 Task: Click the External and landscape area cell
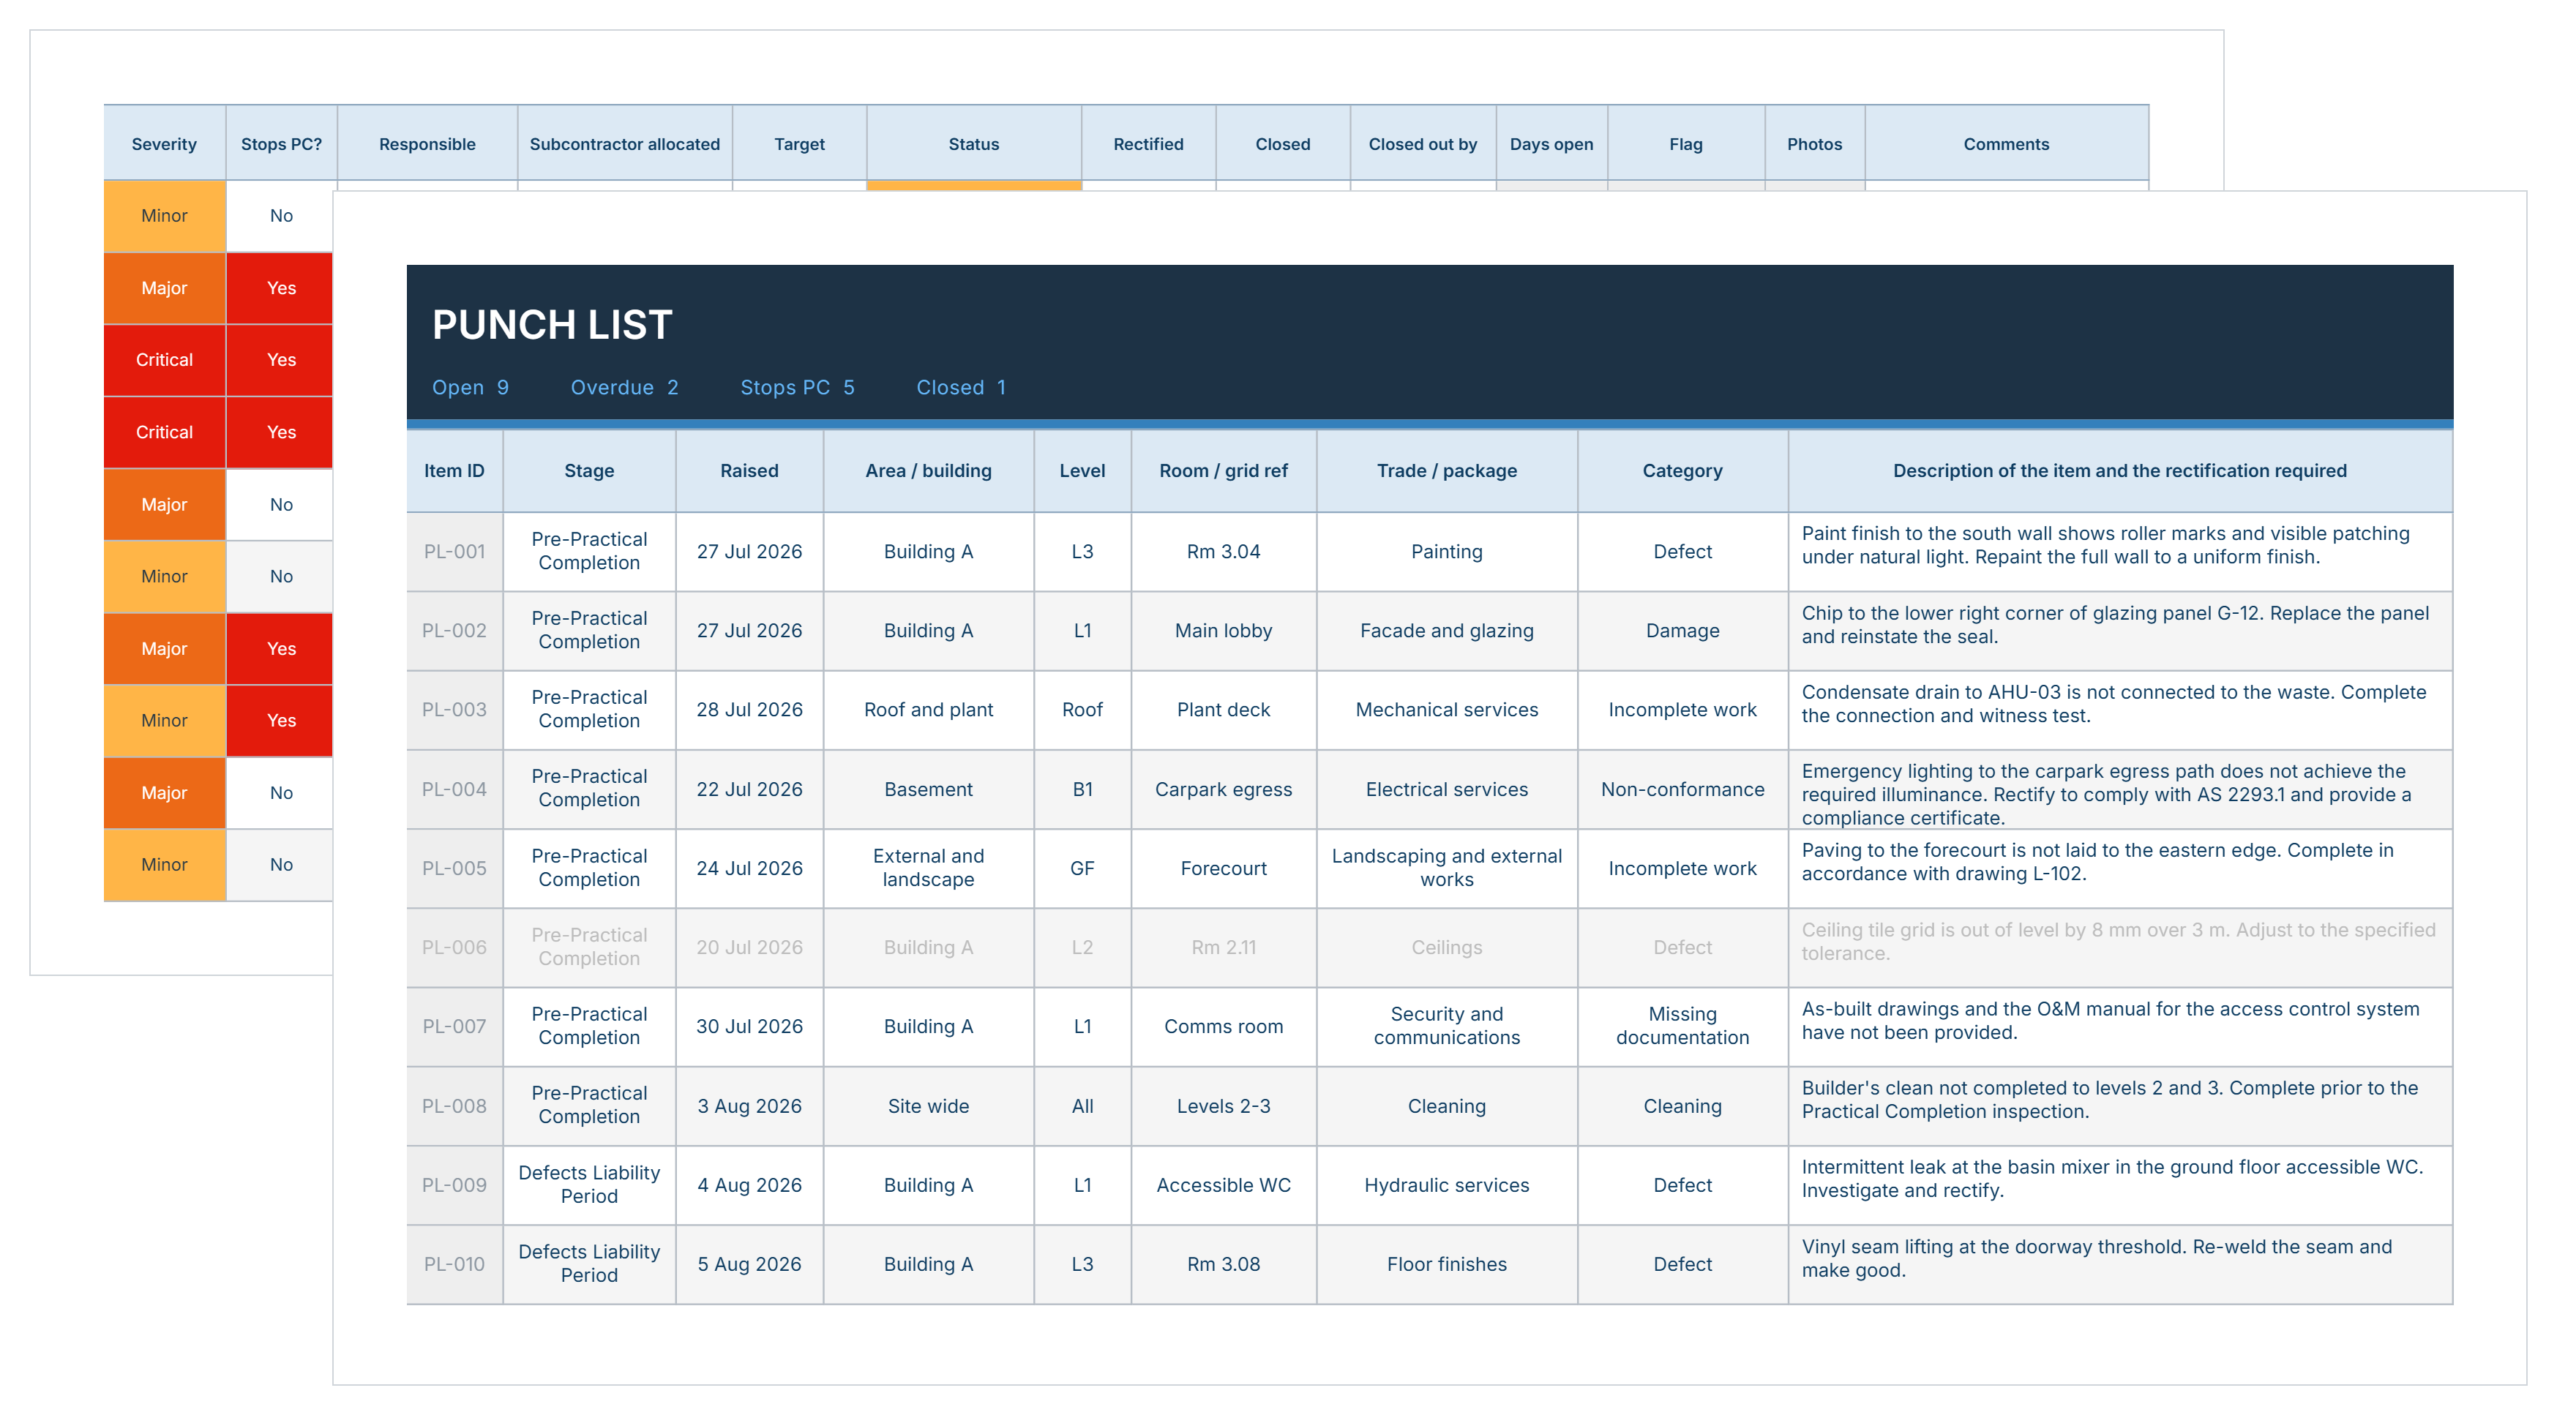coord(928,869)
